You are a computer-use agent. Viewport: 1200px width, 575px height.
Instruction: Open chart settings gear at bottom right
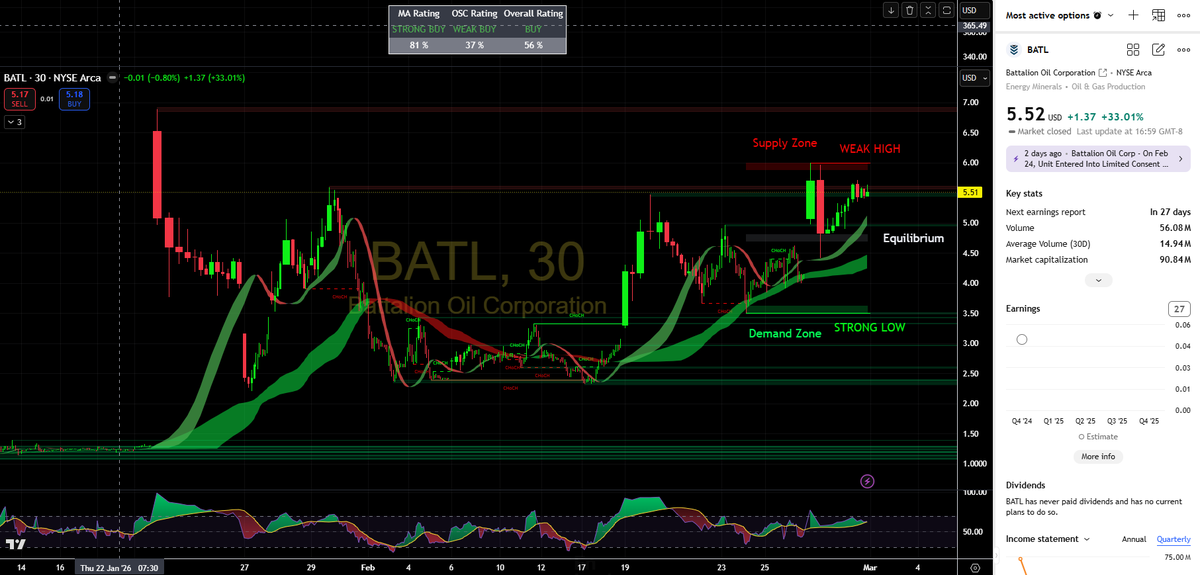975,567
